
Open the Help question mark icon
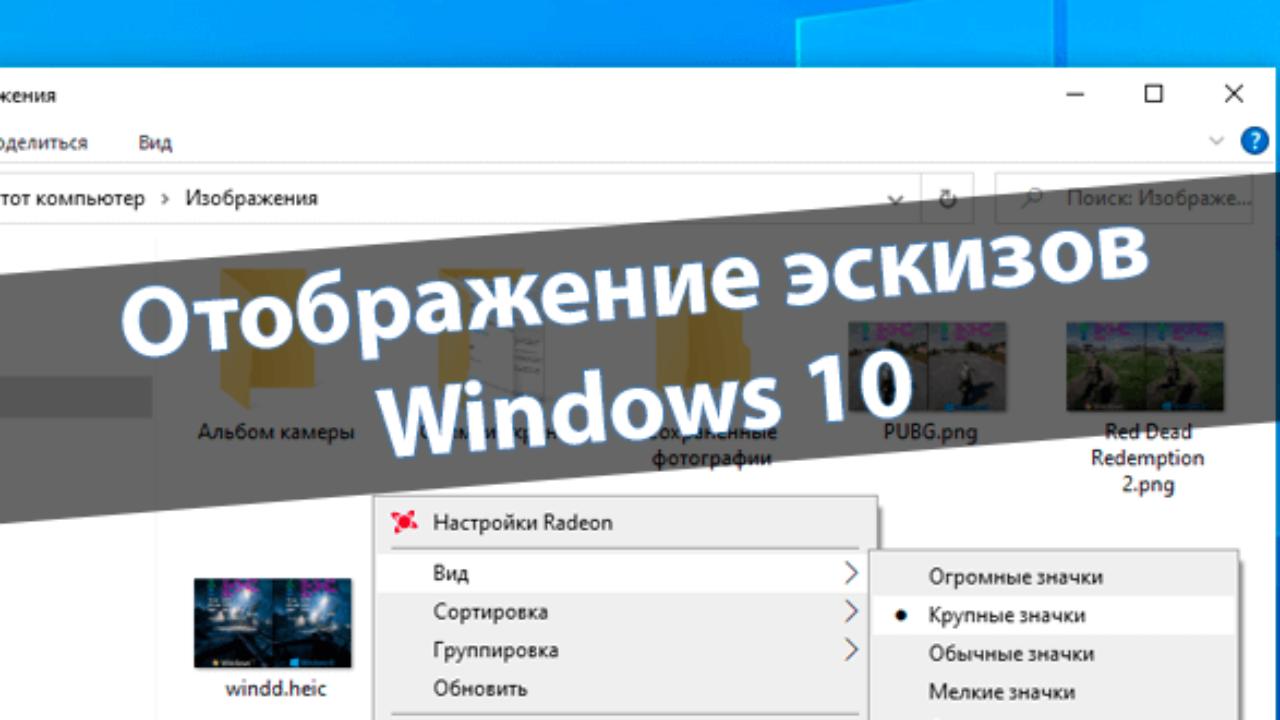tap(1254, 141)
